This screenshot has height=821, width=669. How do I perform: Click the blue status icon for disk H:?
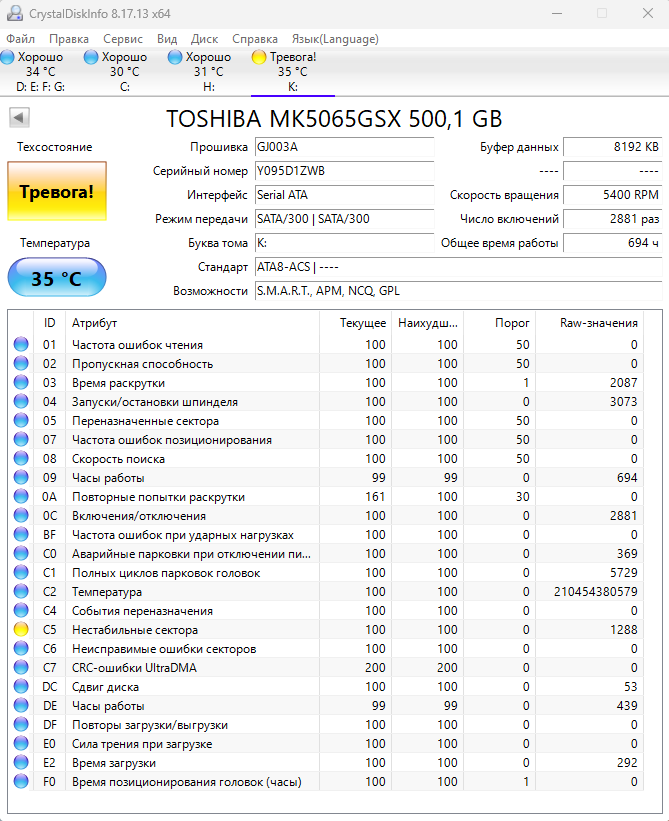click(175, 57)
